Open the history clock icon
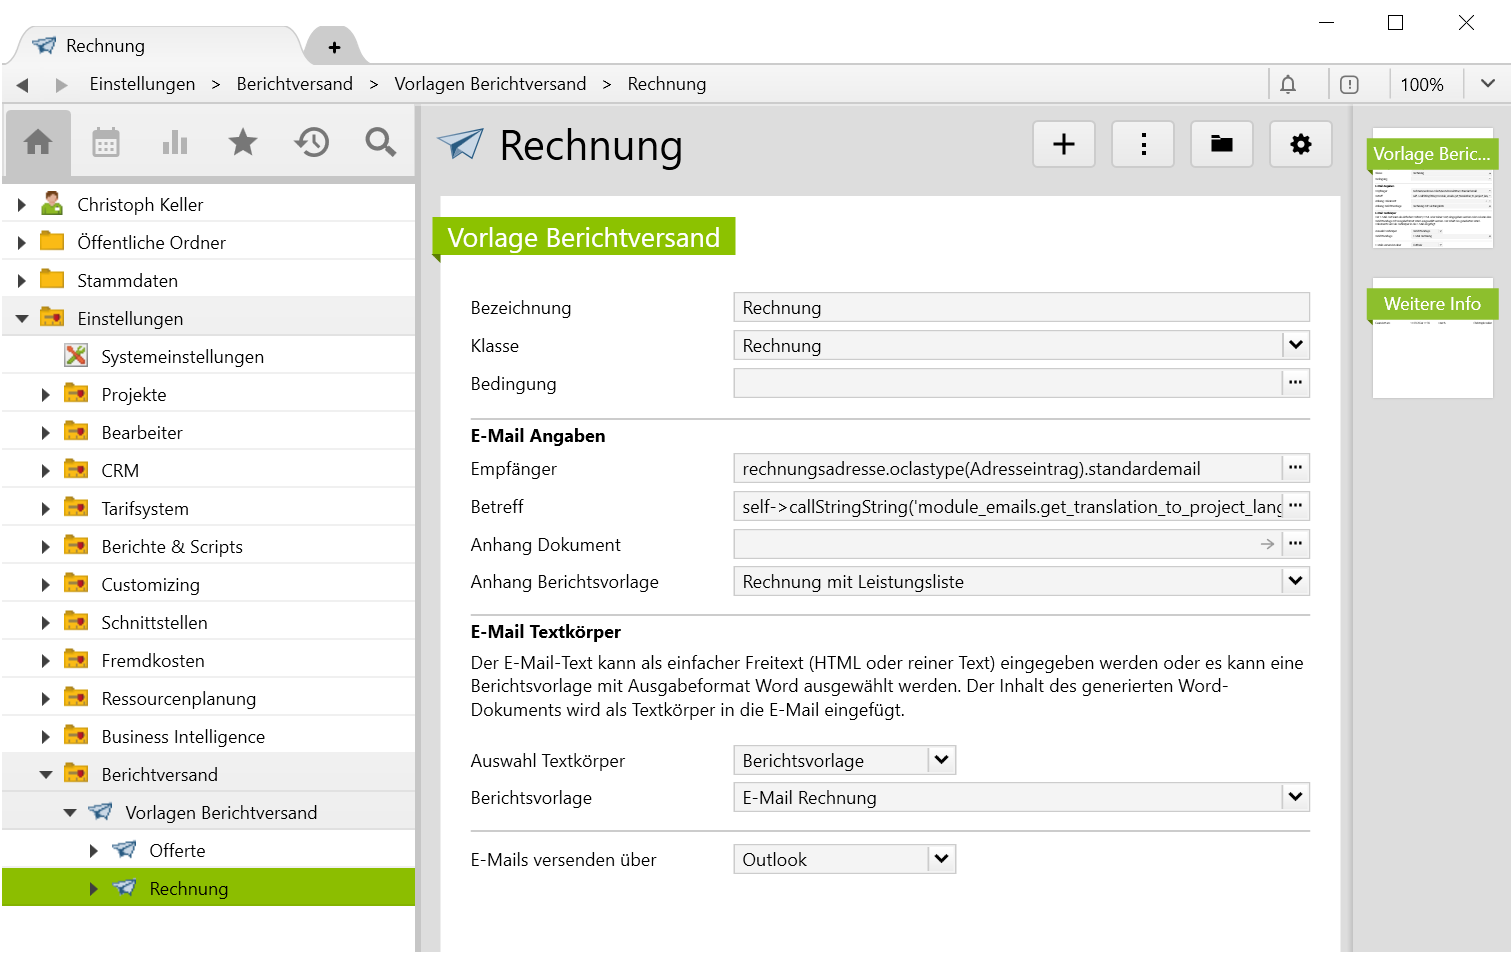 (x=312, y=143)
